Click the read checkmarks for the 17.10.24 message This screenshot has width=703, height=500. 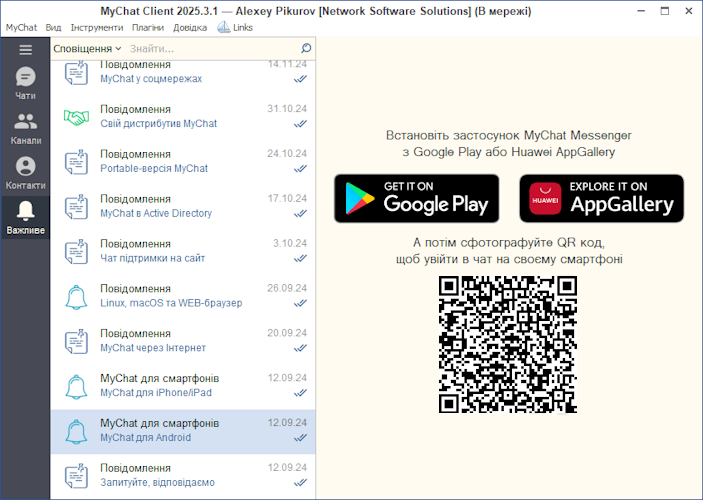tap(300, 213)
